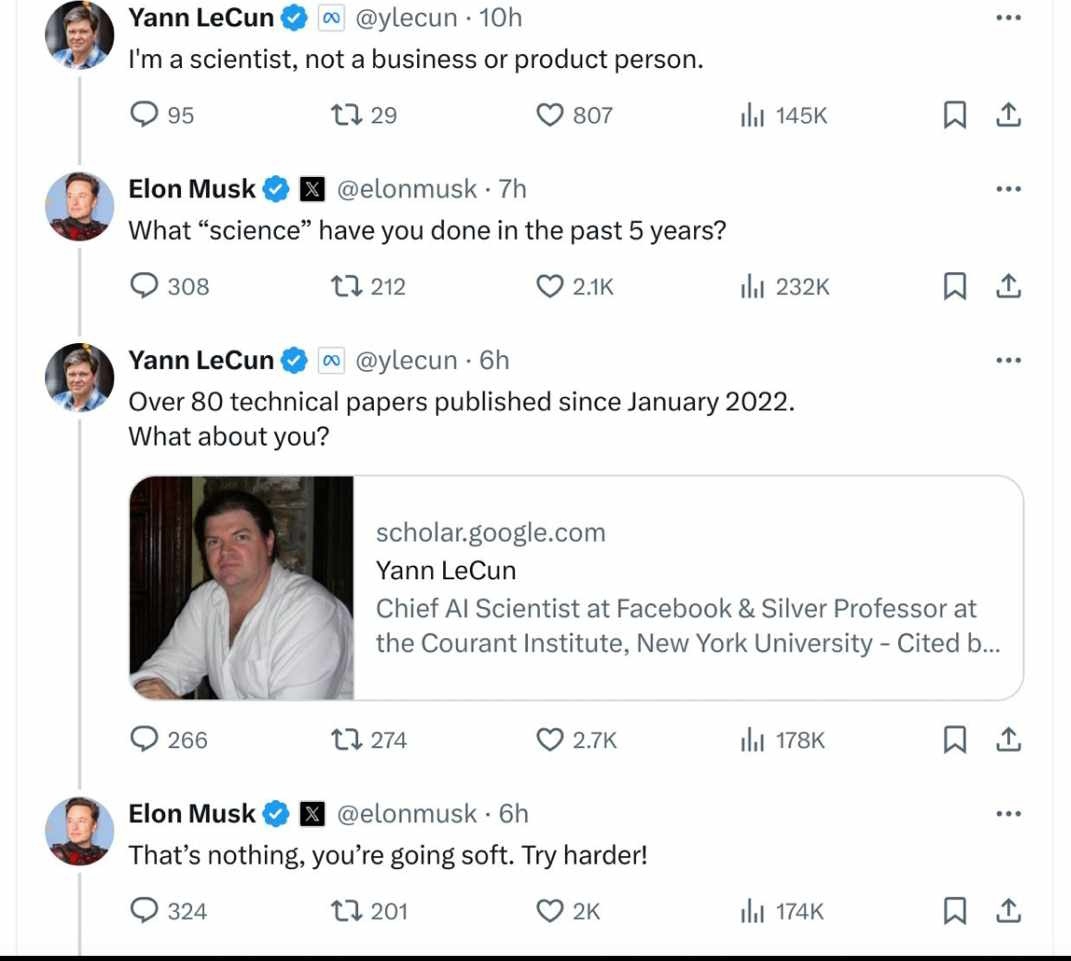This screenshot has width=1071, height=961.
Task: Open more options on LeCun's first tweet
Action: (1009, 18)
